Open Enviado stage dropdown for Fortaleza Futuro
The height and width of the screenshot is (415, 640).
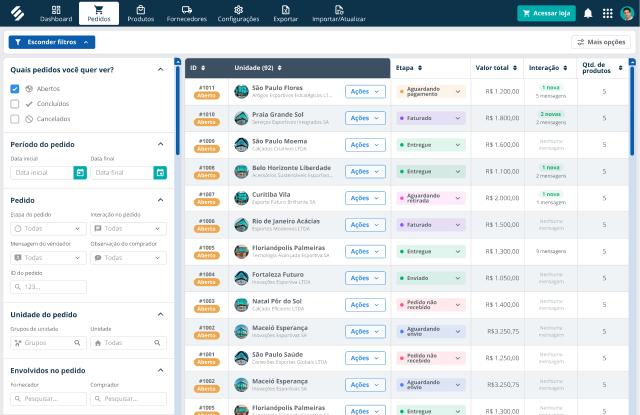(431, 278)
